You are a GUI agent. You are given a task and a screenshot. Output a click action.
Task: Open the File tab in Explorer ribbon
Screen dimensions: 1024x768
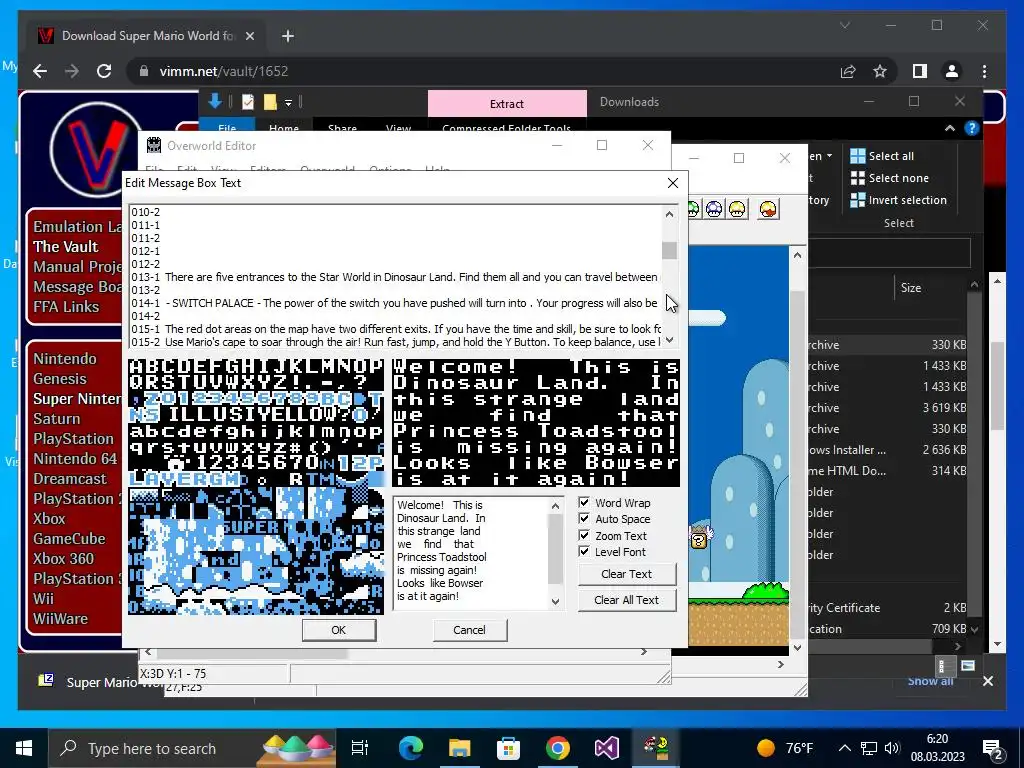[227, 127]
